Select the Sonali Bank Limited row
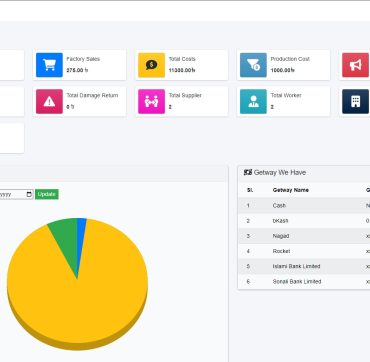This screenshot has width=370, height=362. click(x=304, y=282)
